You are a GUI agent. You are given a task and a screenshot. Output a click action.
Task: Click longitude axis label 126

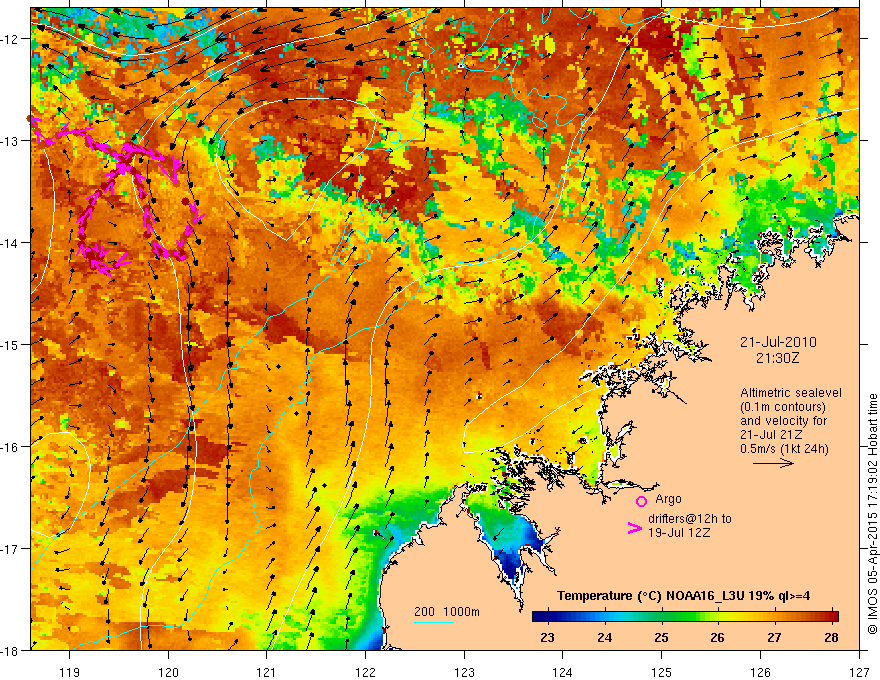coord(760,672)
